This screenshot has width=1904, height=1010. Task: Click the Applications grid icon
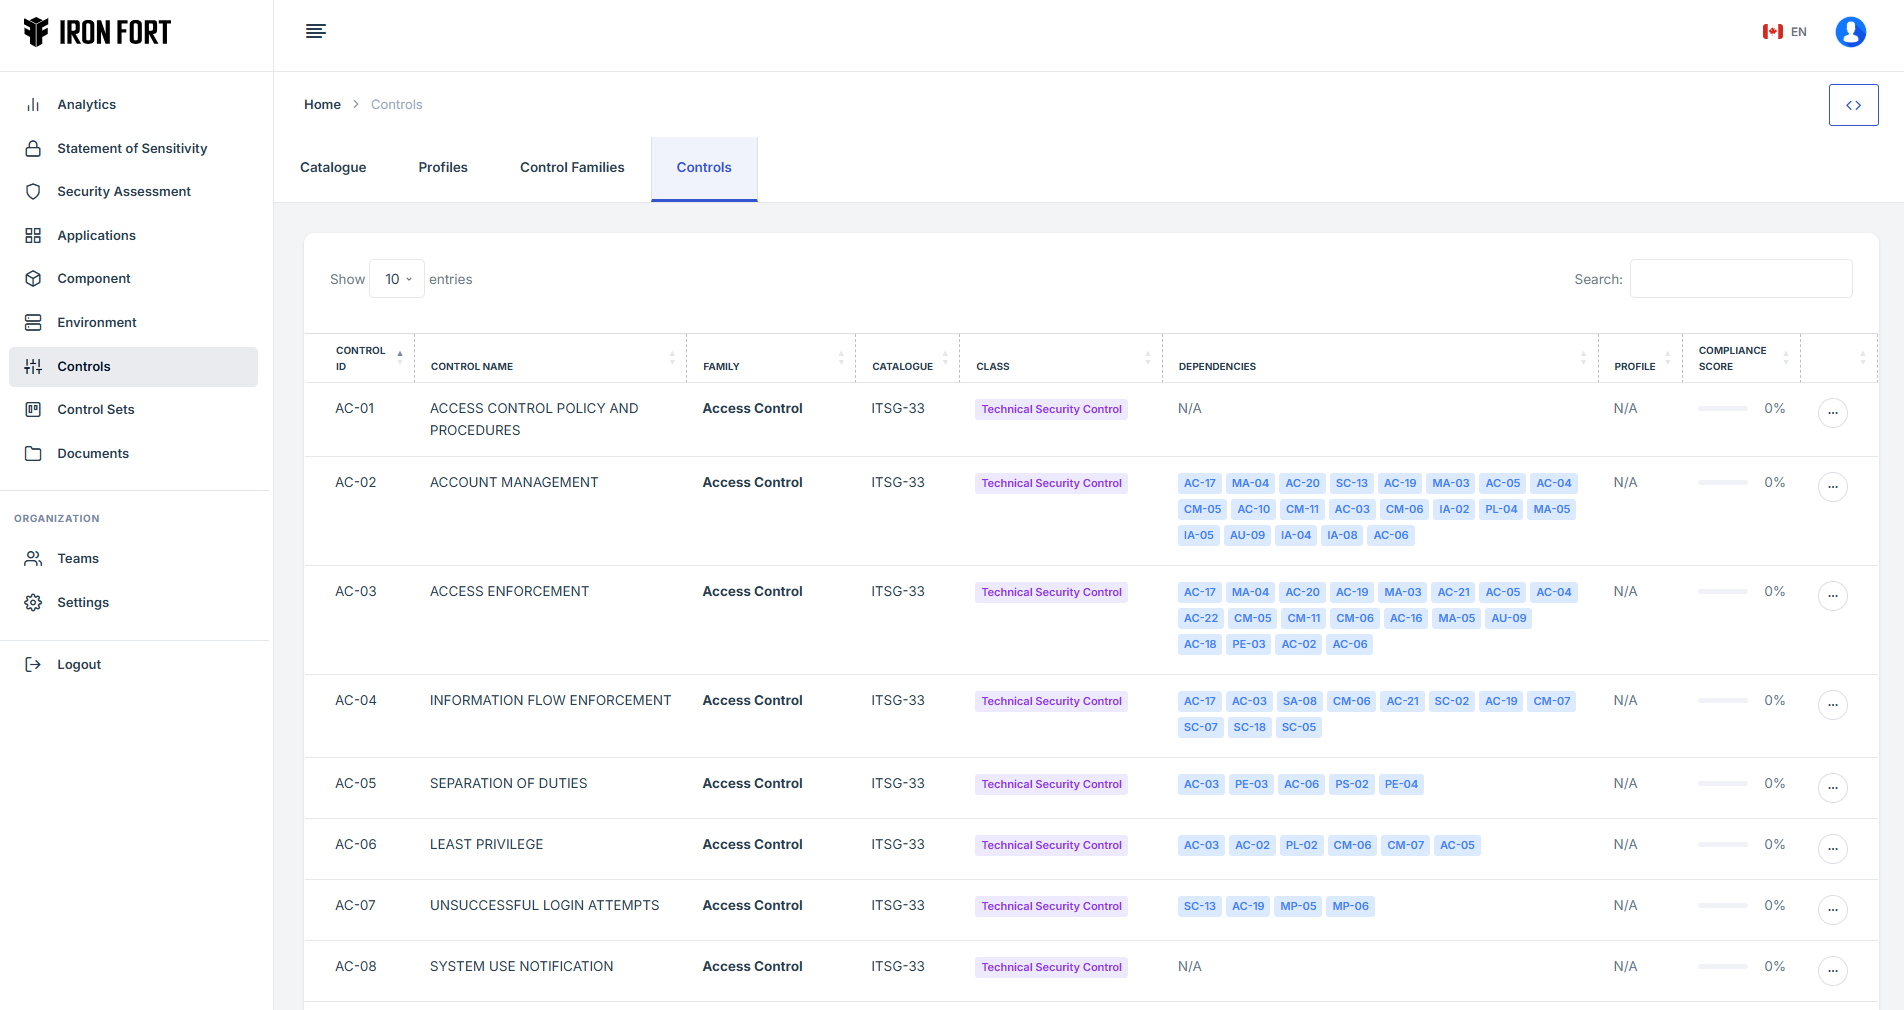click(33, 236)
